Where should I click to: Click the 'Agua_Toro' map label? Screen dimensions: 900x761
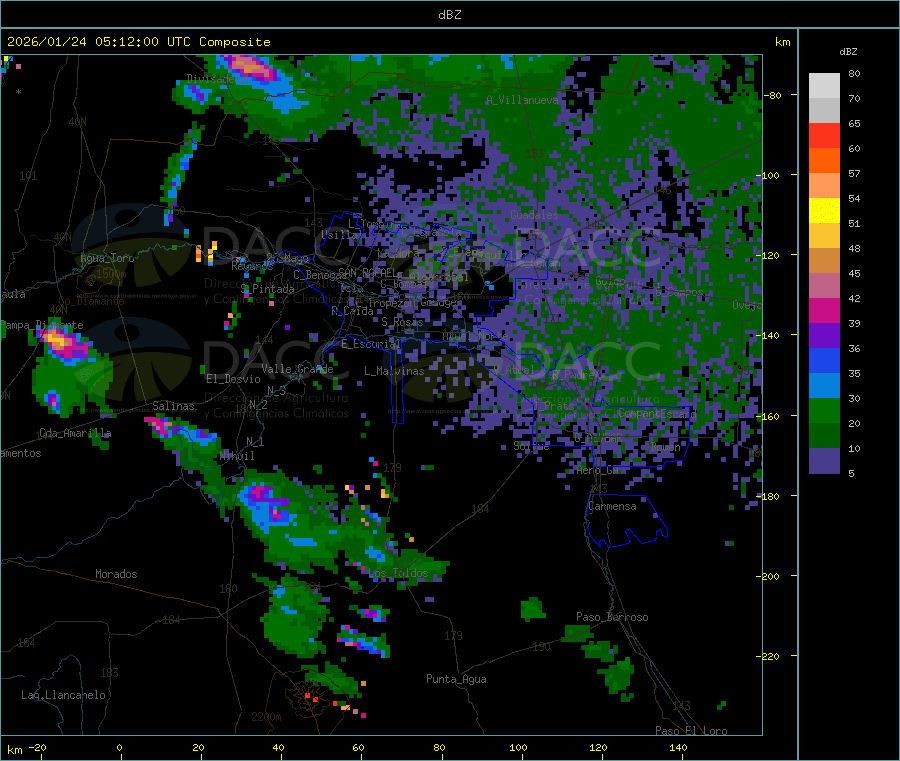tap(107, 258)
